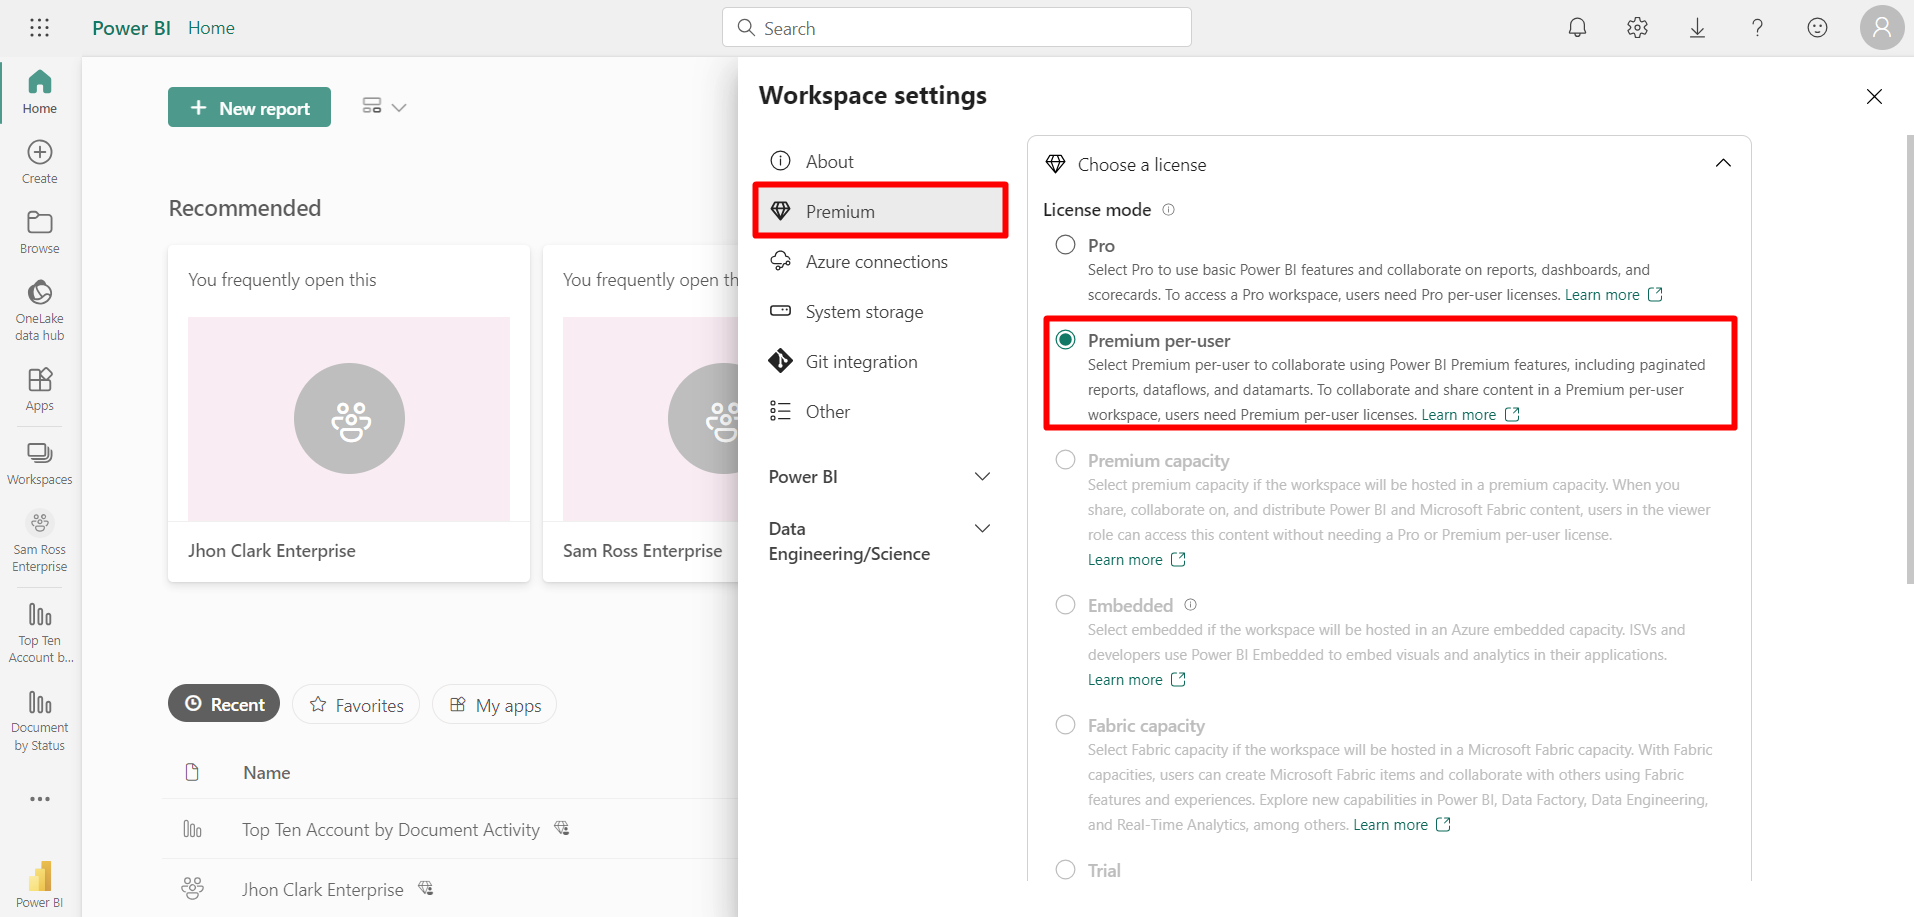Open Document by Status report shortcut
The height and width of the screenshot is (917, 1914).
click(40, 721)
